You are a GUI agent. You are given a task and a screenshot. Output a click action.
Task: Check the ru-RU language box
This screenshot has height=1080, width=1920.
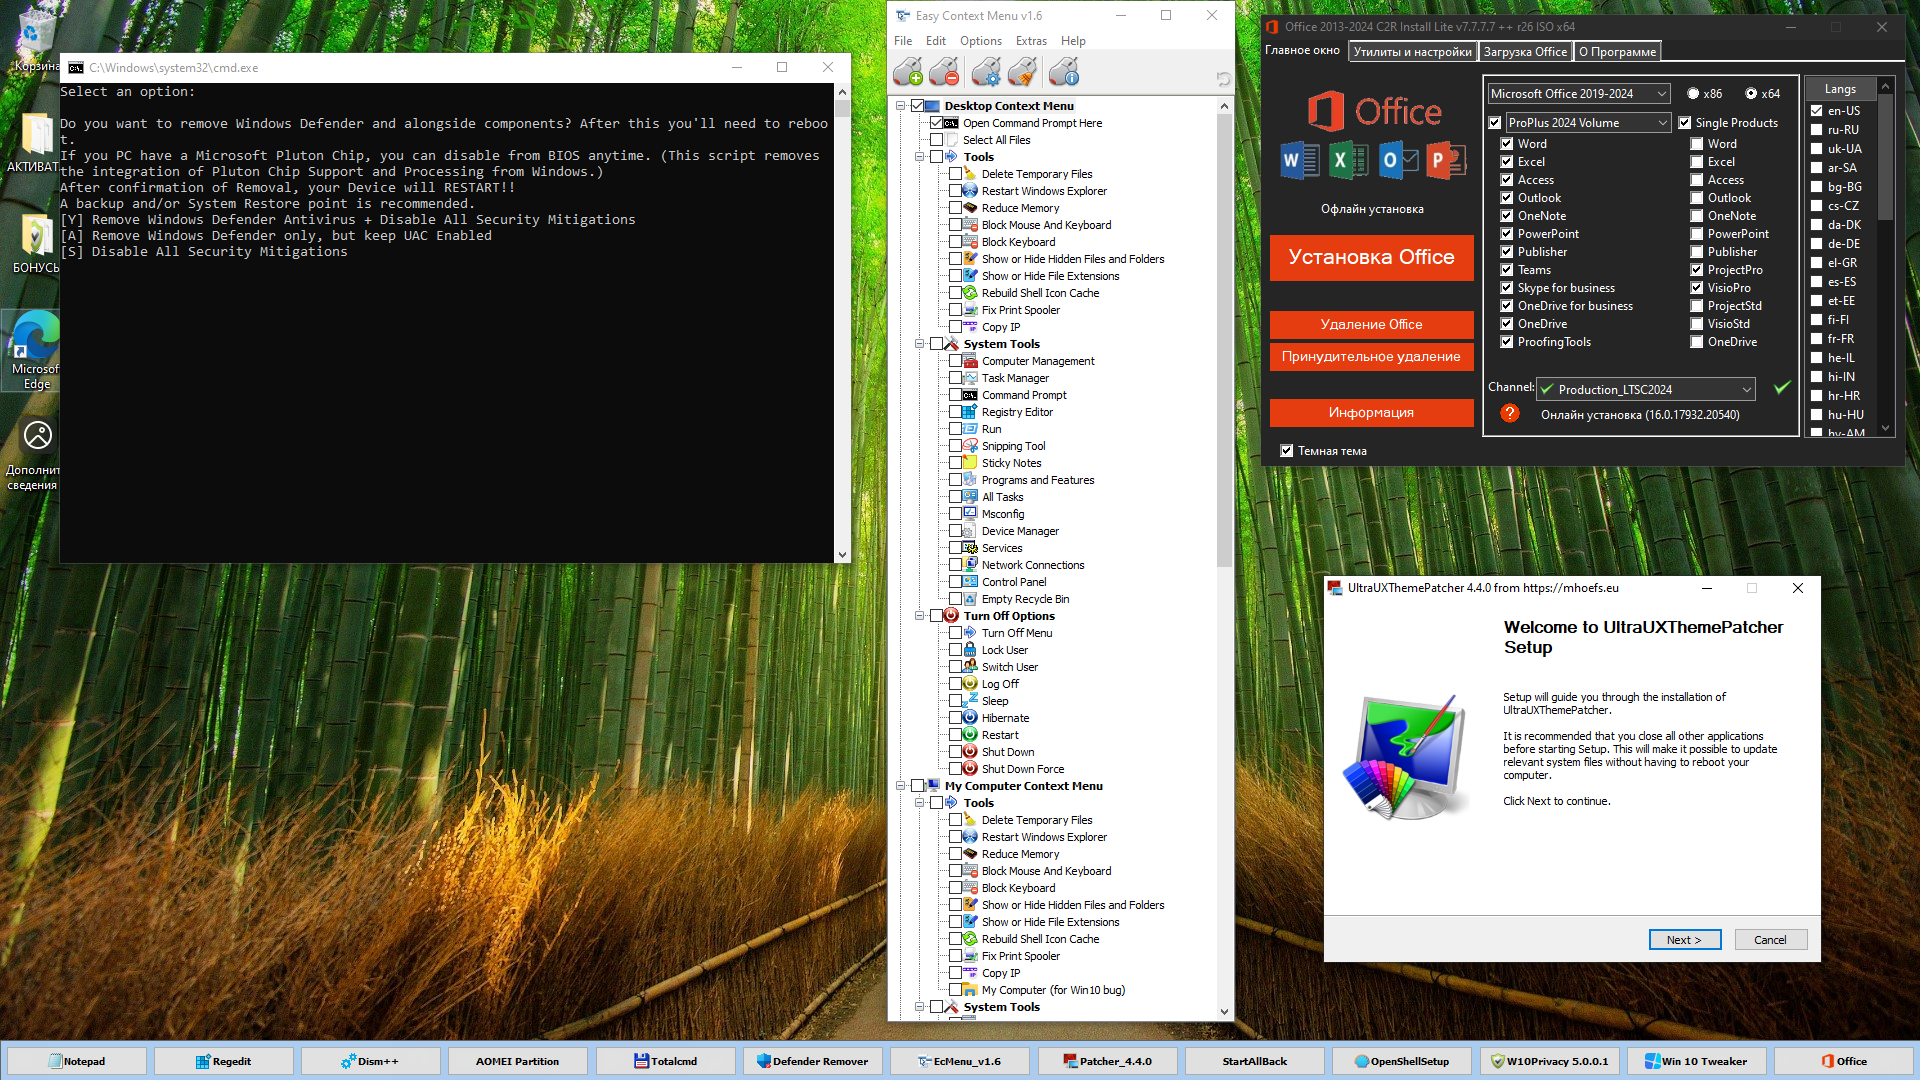click(x=1817, y=130)
